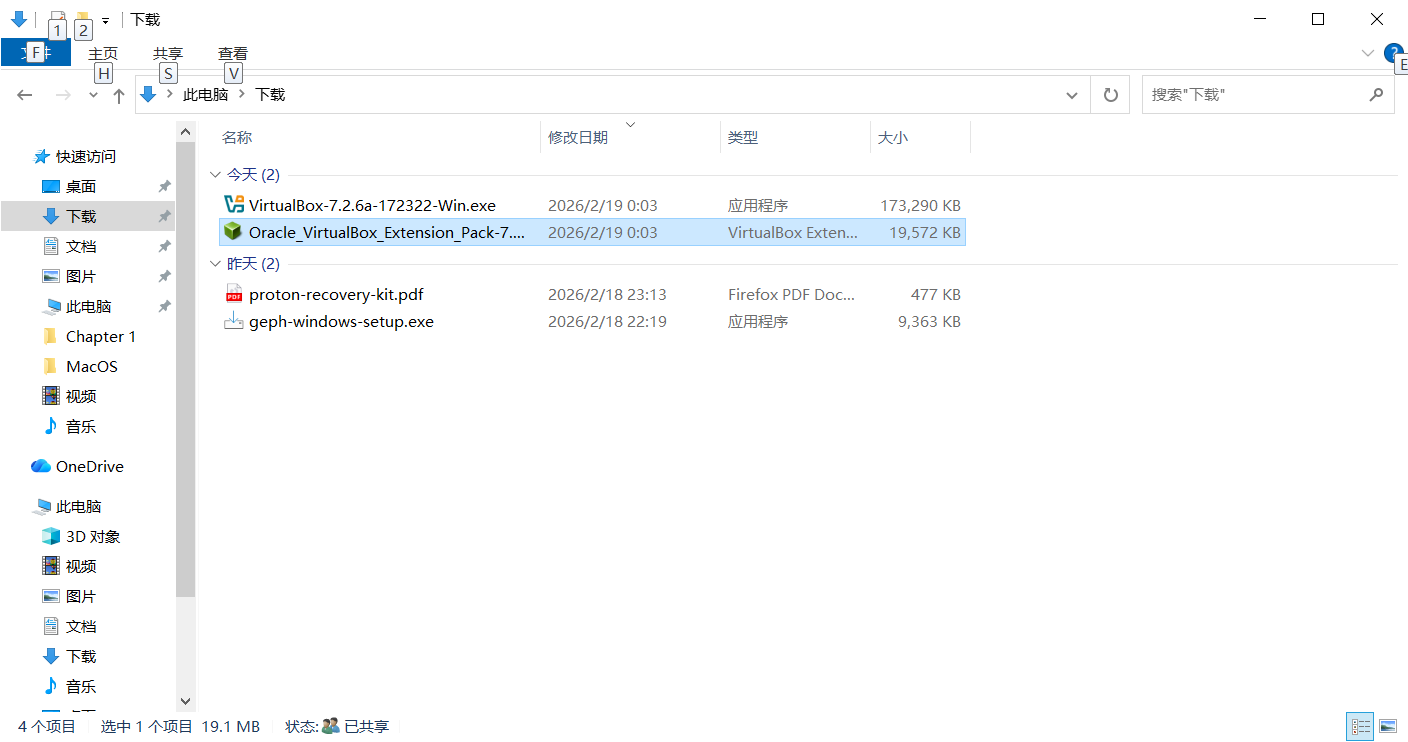Screen dimensions: 1408x742
Task: Collapse the 今天 (2) file group
Action: point(215,175)
